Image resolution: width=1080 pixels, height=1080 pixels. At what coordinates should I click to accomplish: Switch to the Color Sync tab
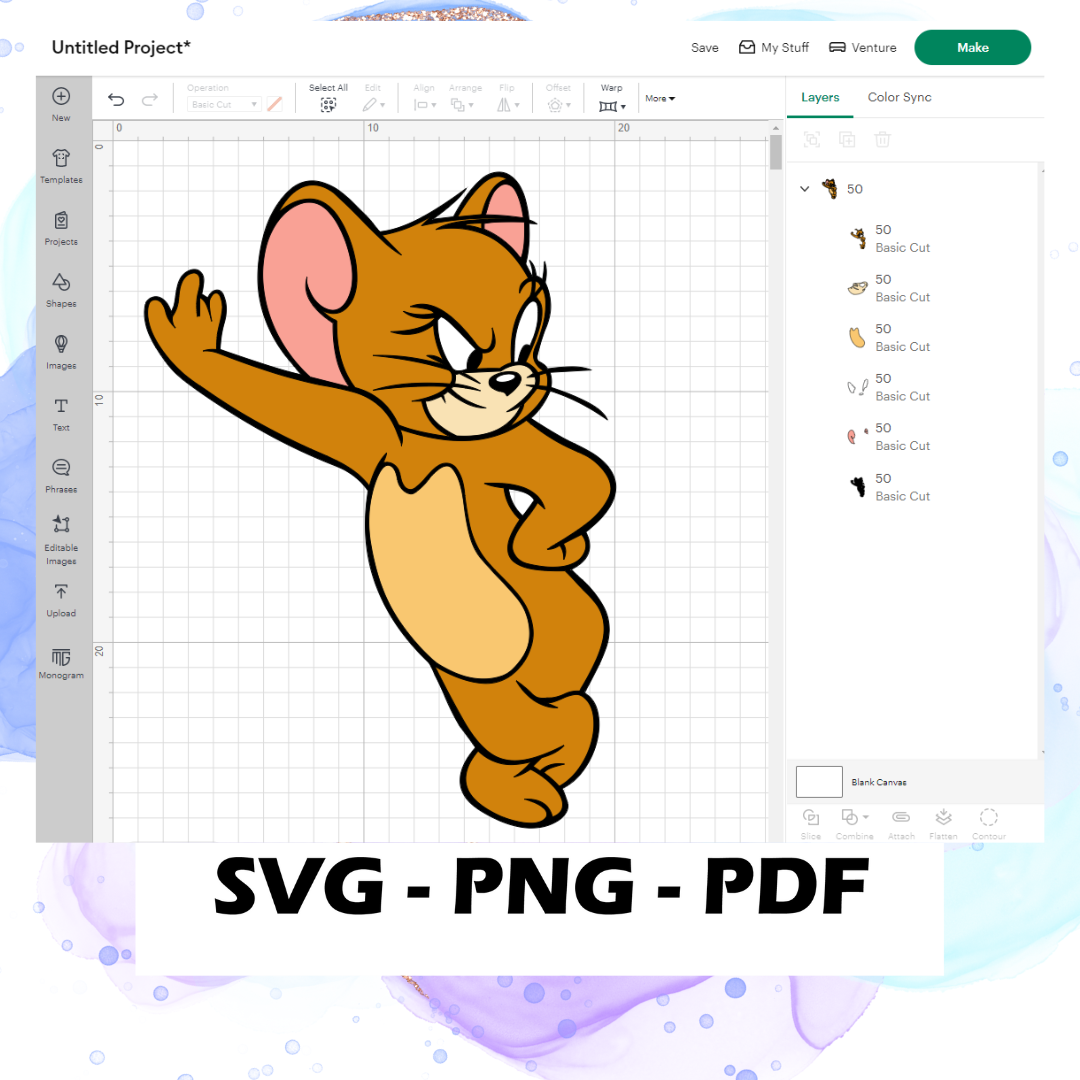click(x=899, y=97)
